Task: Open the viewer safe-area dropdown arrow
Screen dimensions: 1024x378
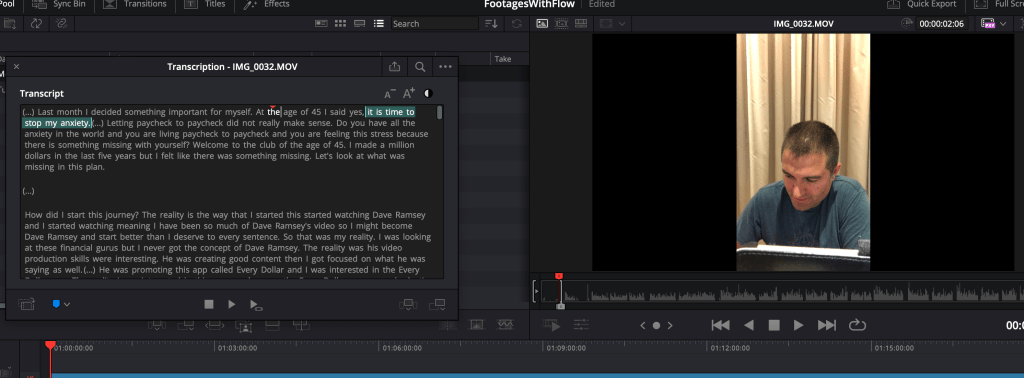Action: point(622,24)
